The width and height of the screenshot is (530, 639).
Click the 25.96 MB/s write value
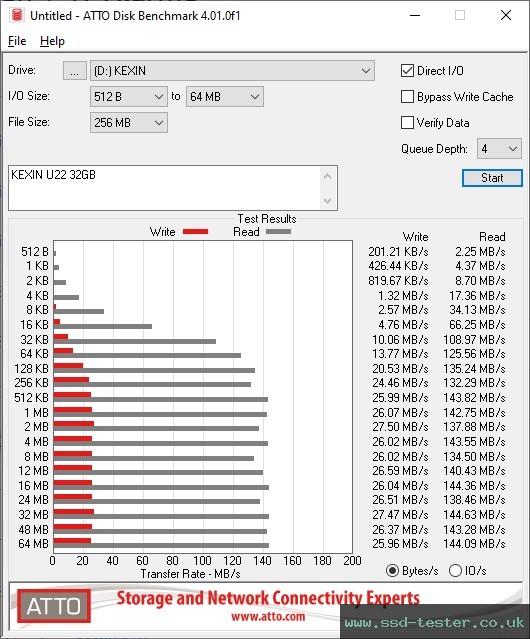coord(400,544)
